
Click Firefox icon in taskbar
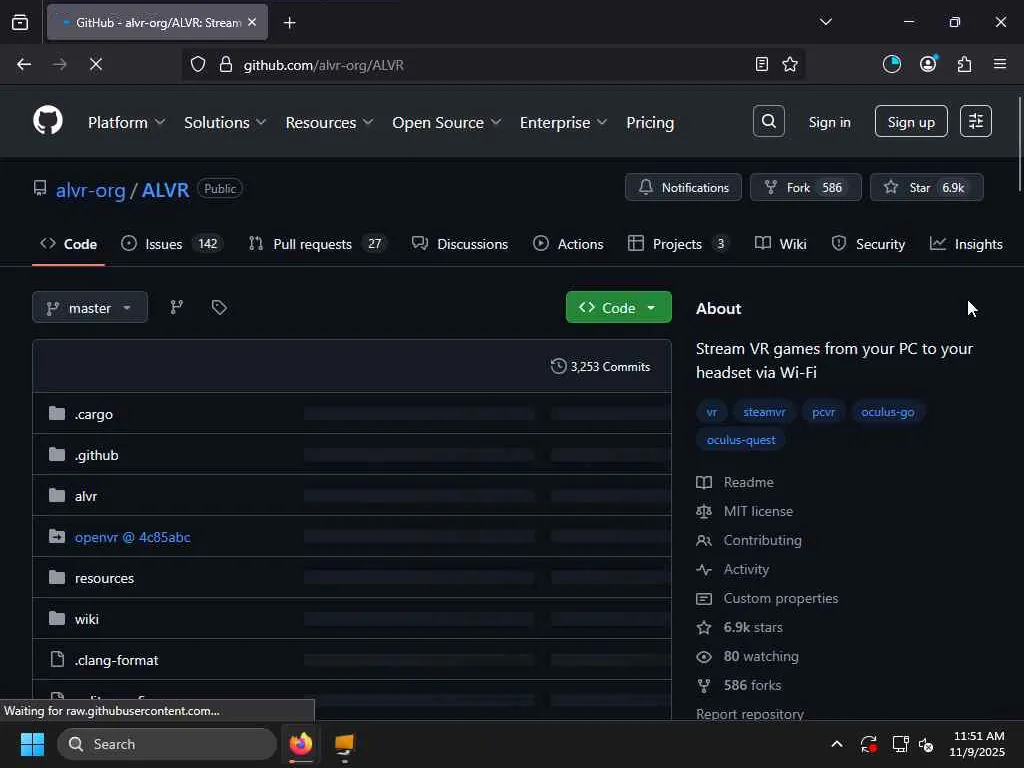click(x=300, y=744)
